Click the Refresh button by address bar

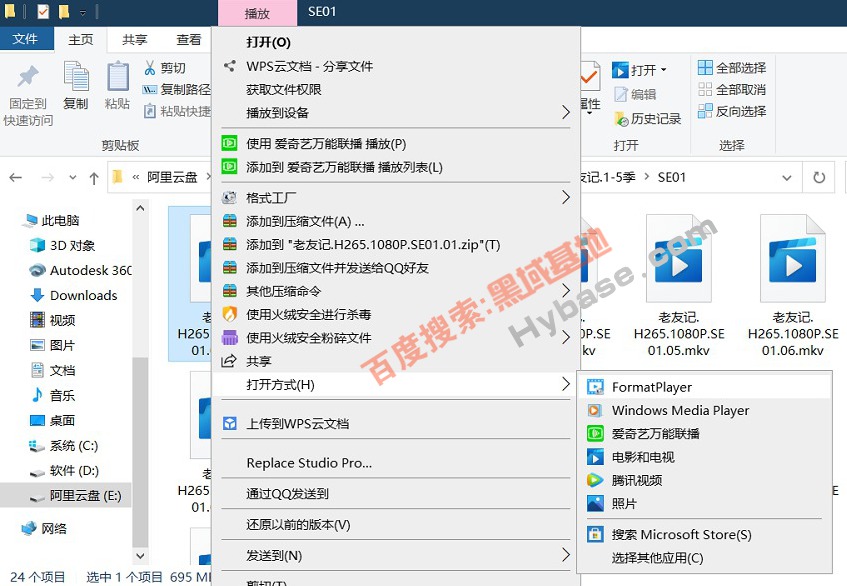pyautogui.click(x=819, y=177)
